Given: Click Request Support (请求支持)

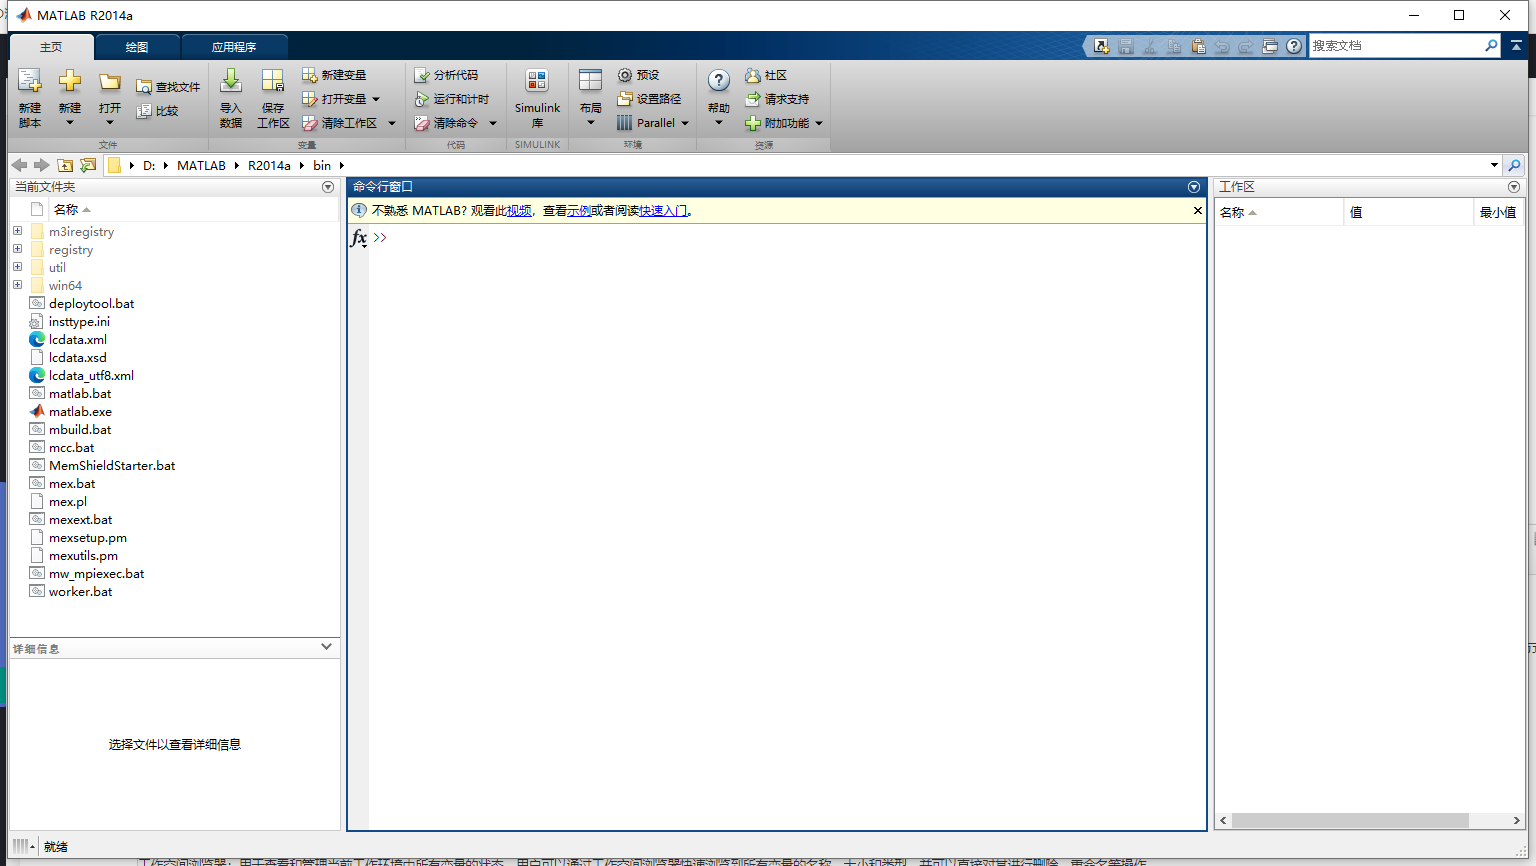Looking at the screenshot, I should point(777,99).
